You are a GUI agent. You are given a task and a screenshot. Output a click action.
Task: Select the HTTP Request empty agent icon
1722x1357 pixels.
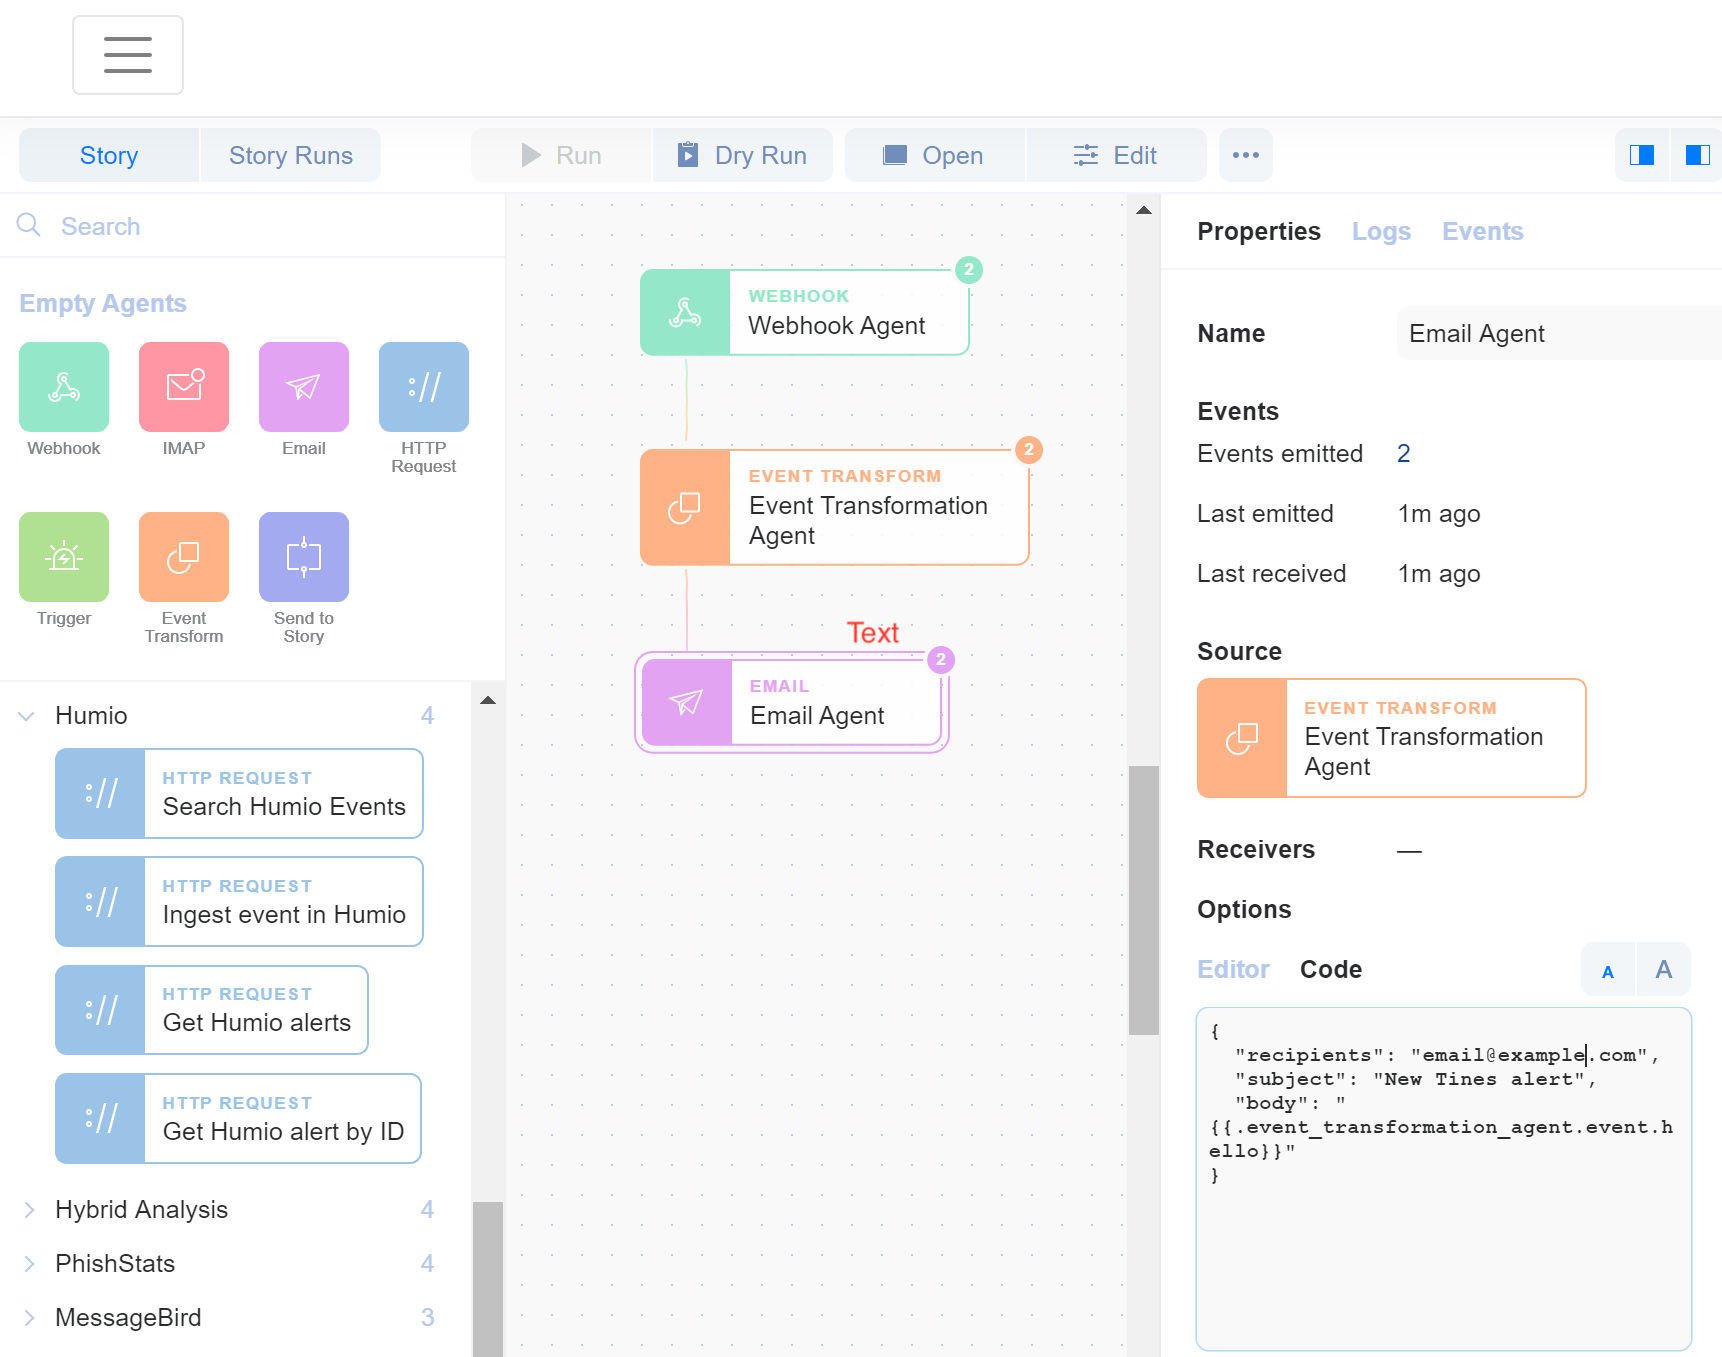[x=424, y=387]
